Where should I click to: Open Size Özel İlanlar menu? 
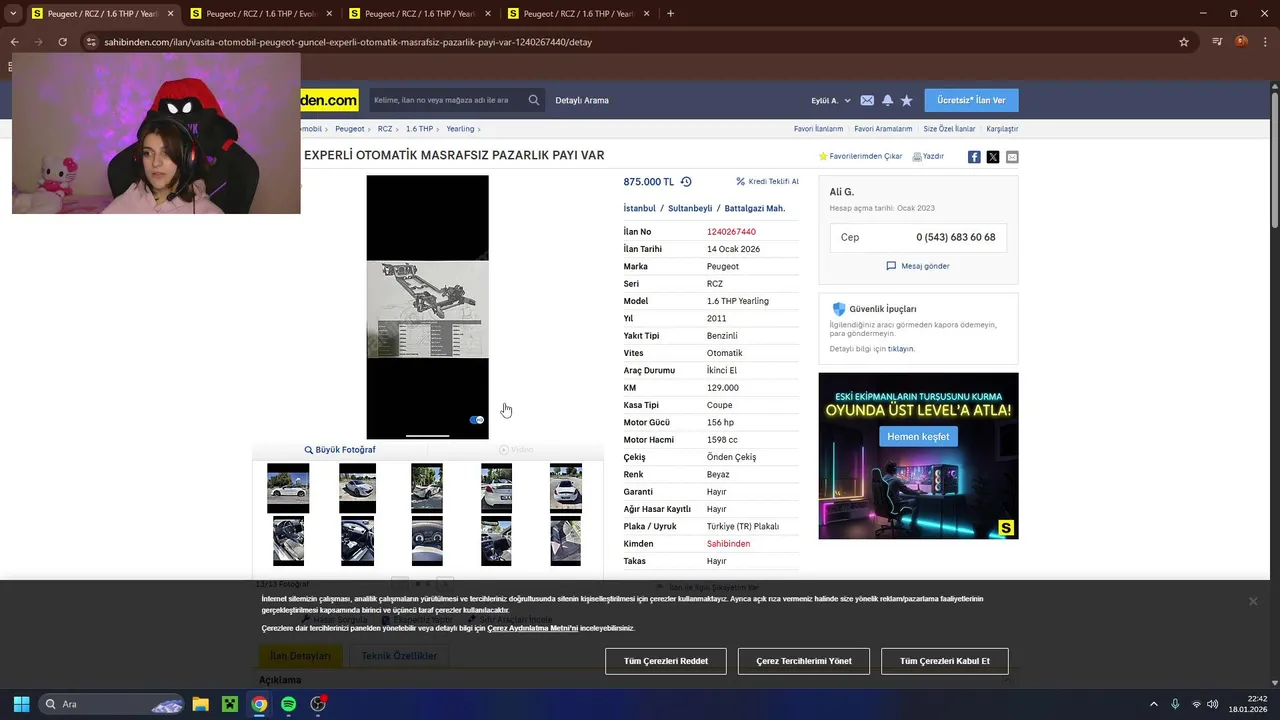949,129
